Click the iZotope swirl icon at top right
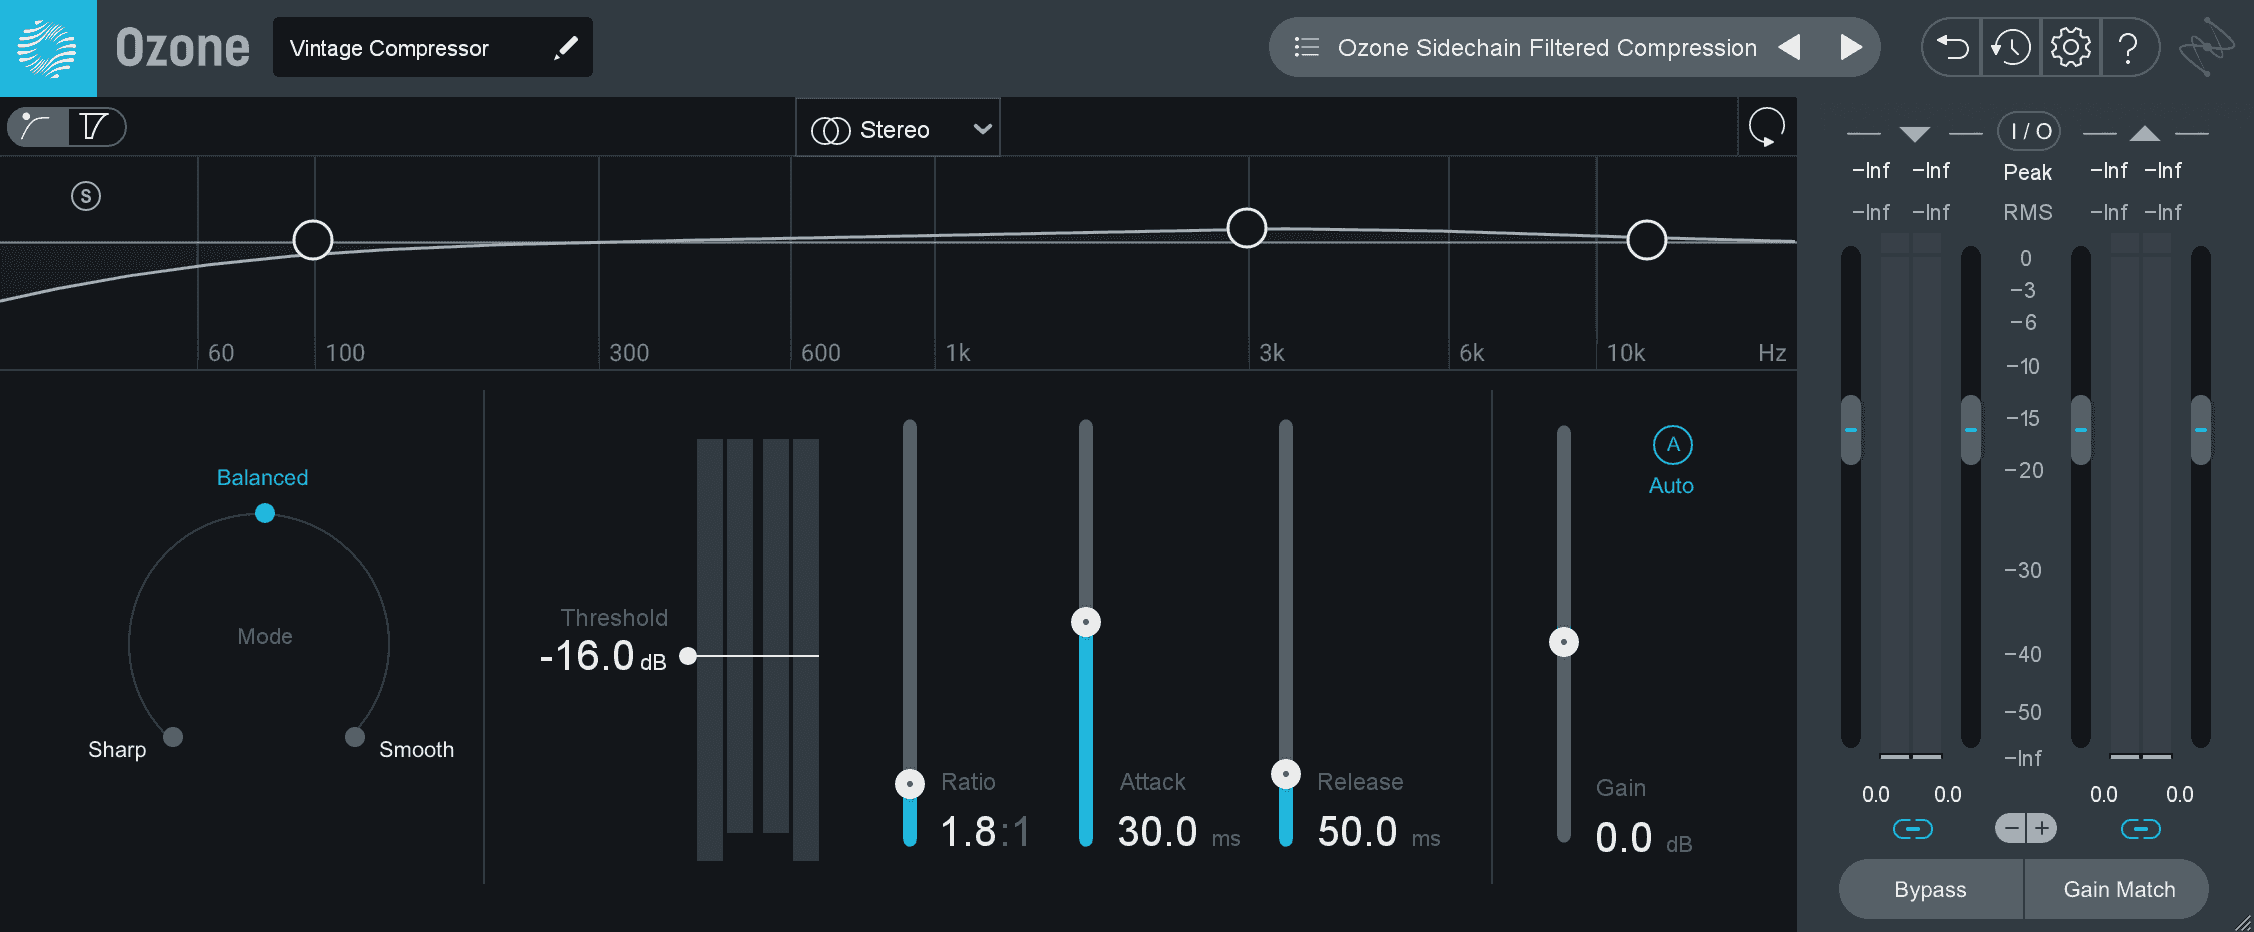This screenshot has width=2254, height=932. (x=2206, y=47)
